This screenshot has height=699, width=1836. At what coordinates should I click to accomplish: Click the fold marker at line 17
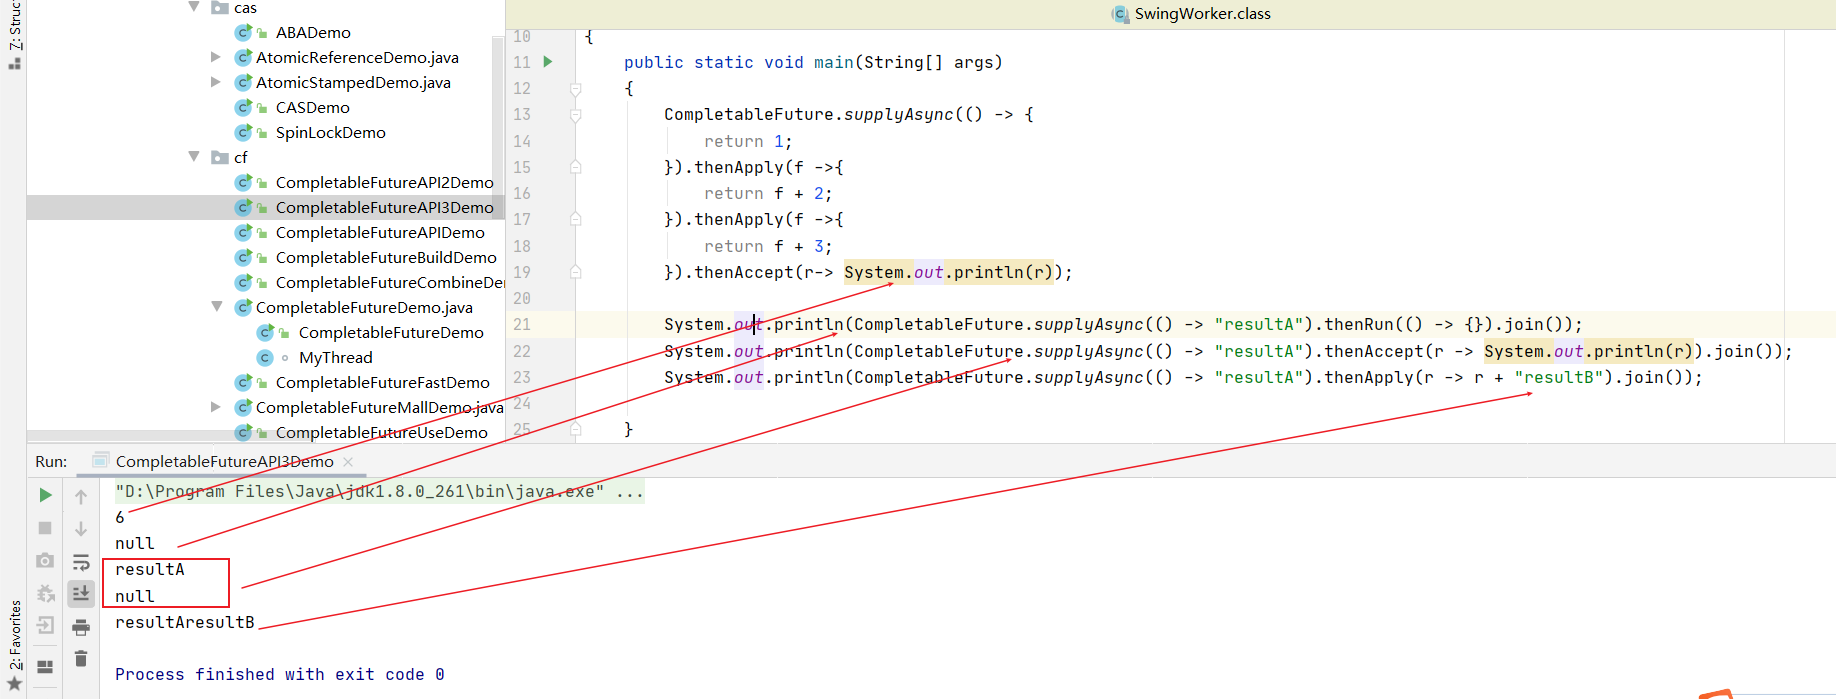coord(576,219)
